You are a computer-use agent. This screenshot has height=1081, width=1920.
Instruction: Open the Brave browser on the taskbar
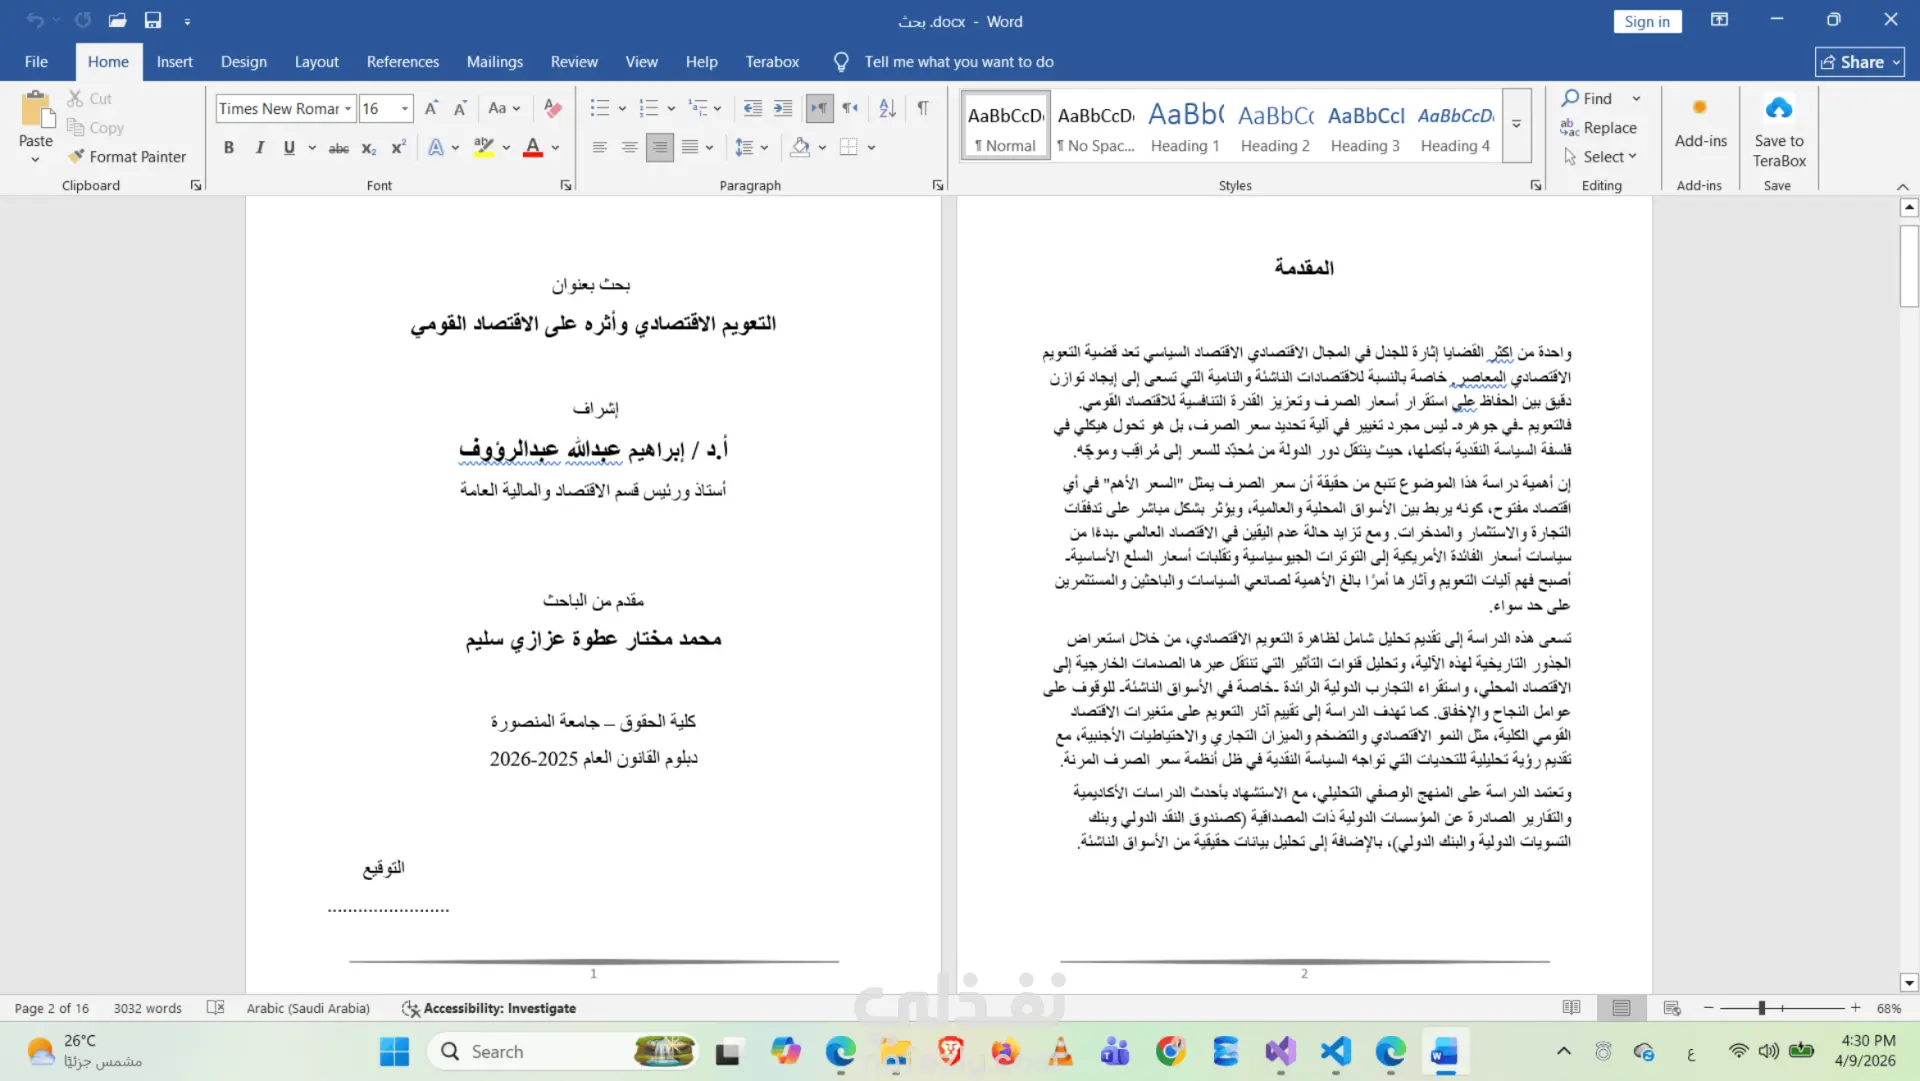tap(950, 1052)
